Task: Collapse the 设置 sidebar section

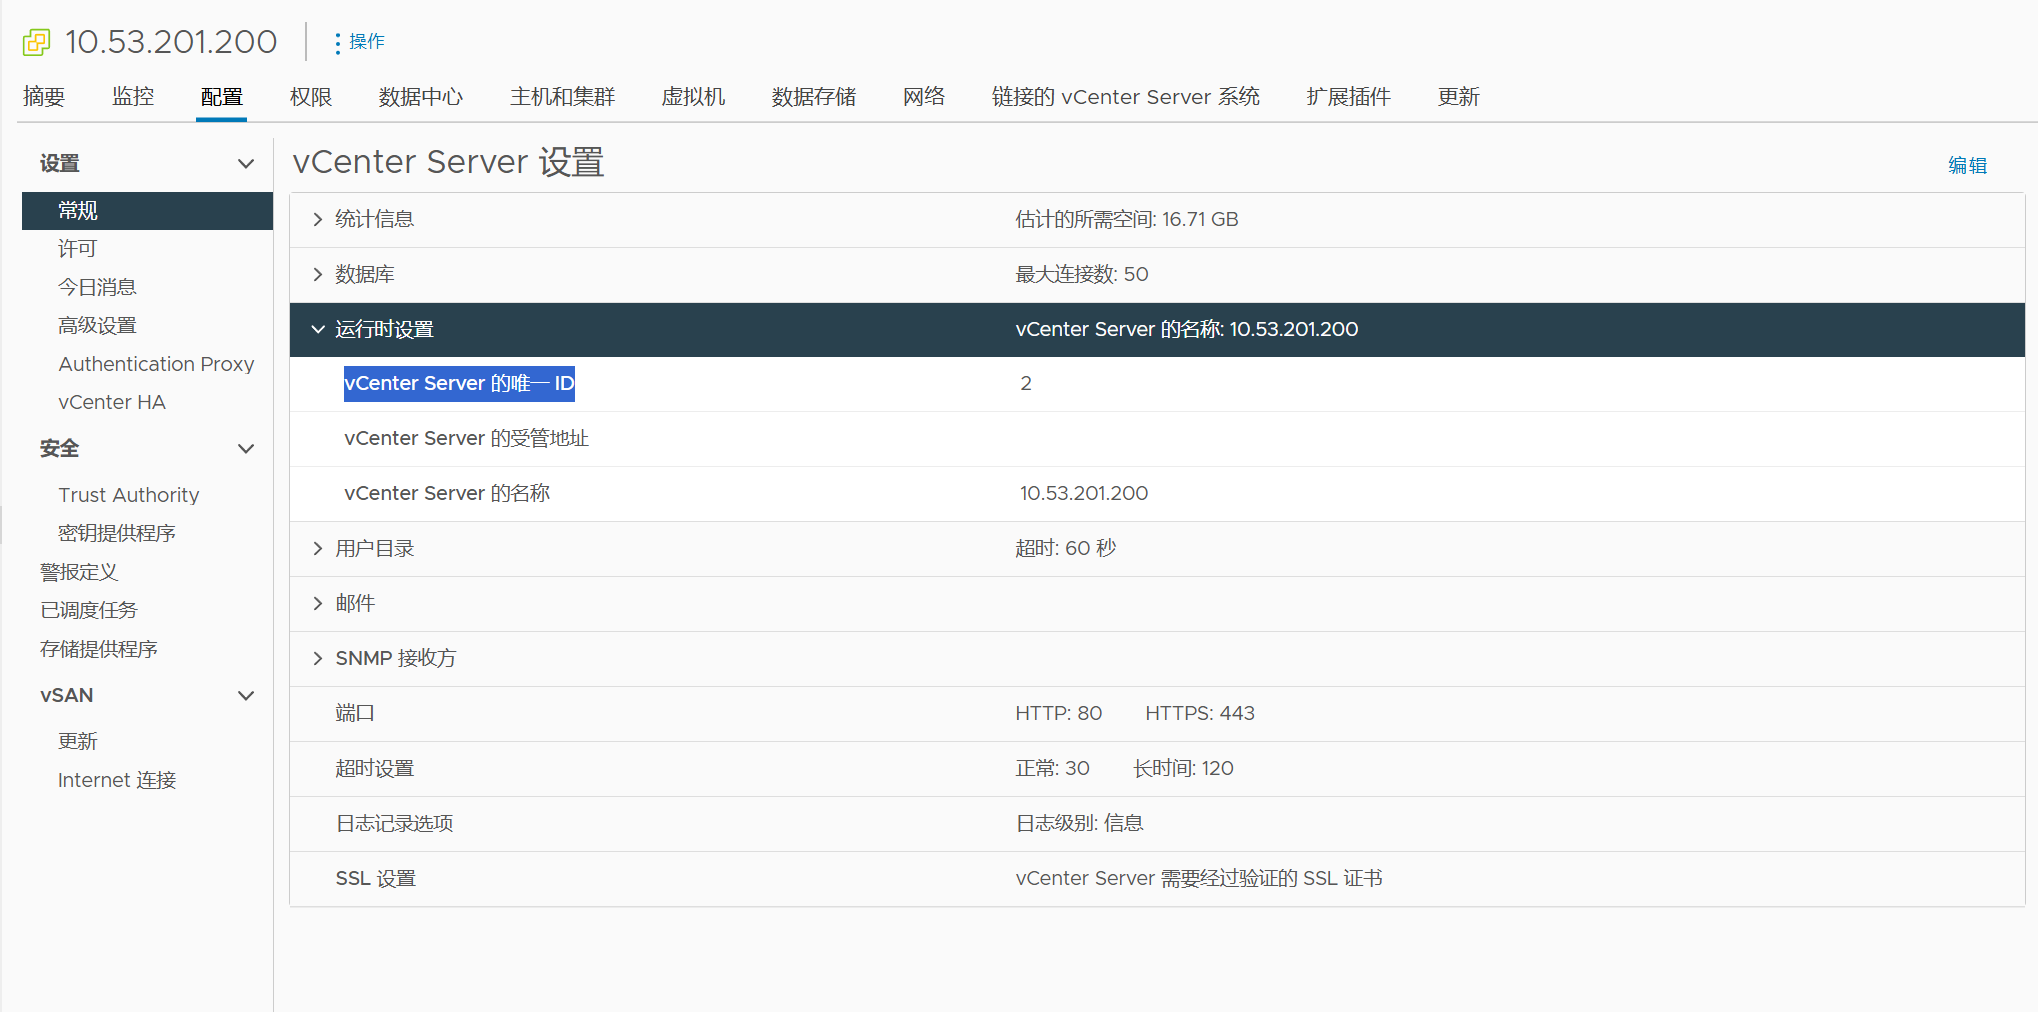Action: [246, 164]
